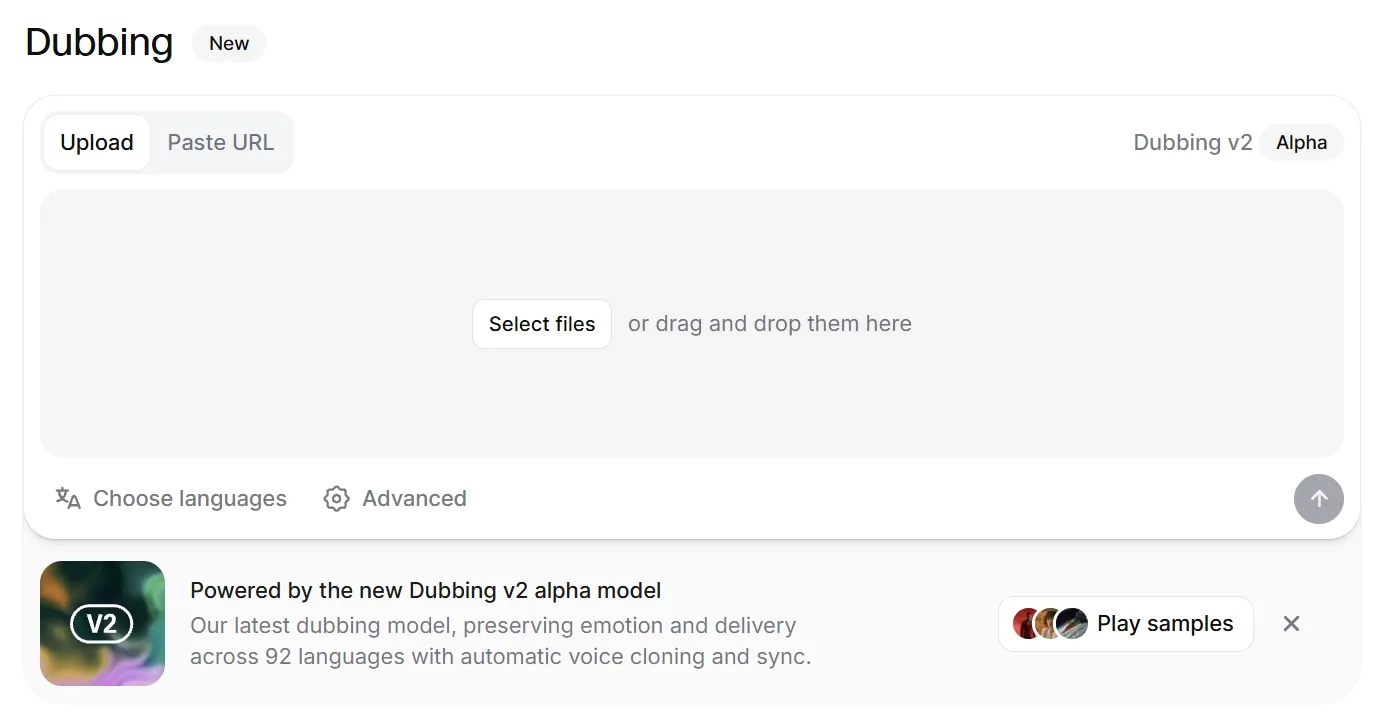The width and height of the screenshot is (1388, 718).
Task: Click the up-arrow submit button
Action: coord(1319,499)
